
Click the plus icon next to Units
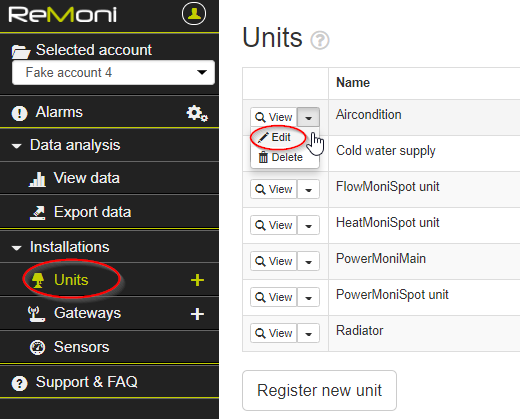(x=197, y=280)
